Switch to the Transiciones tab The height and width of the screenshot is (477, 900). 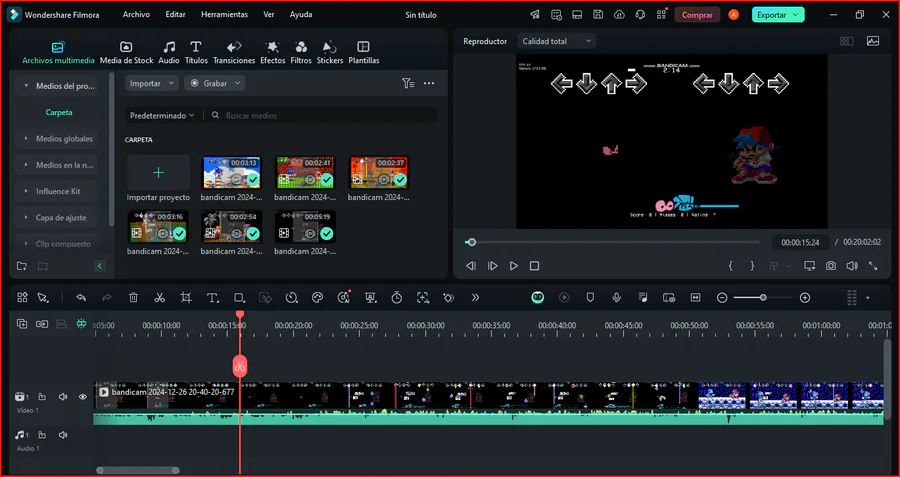pyautogui.click(x=234, y=52)
